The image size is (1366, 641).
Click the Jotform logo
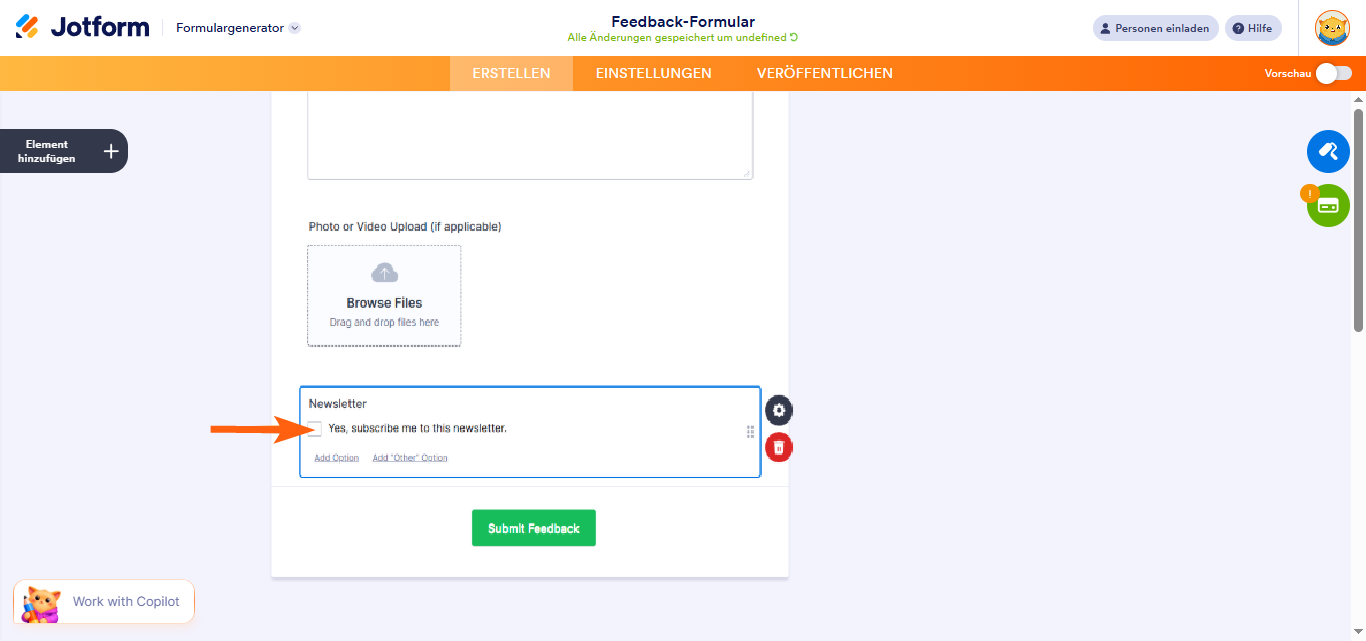pyautogui.click(x=82, y=27)
